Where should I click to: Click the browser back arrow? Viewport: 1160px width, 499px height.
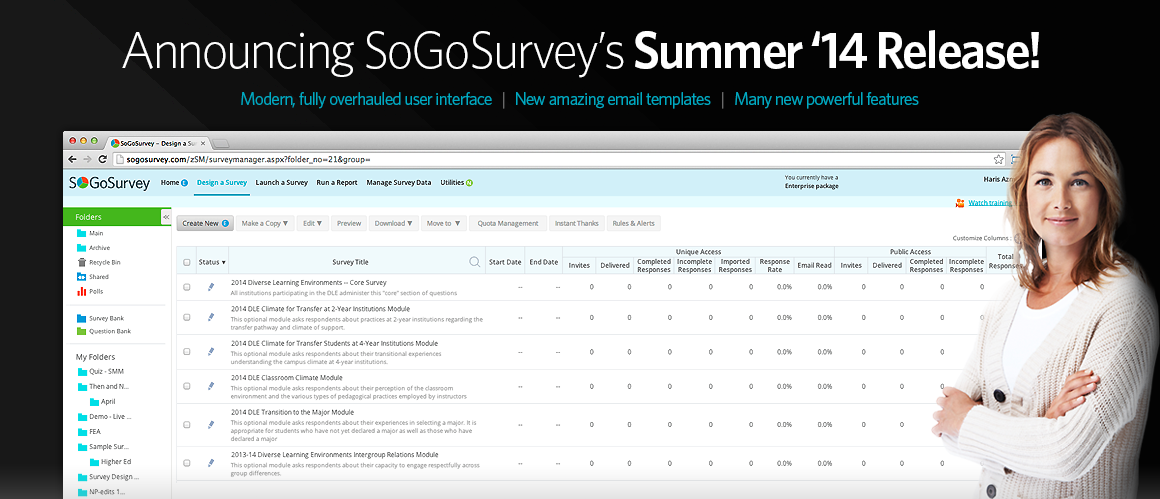point(72,159)
